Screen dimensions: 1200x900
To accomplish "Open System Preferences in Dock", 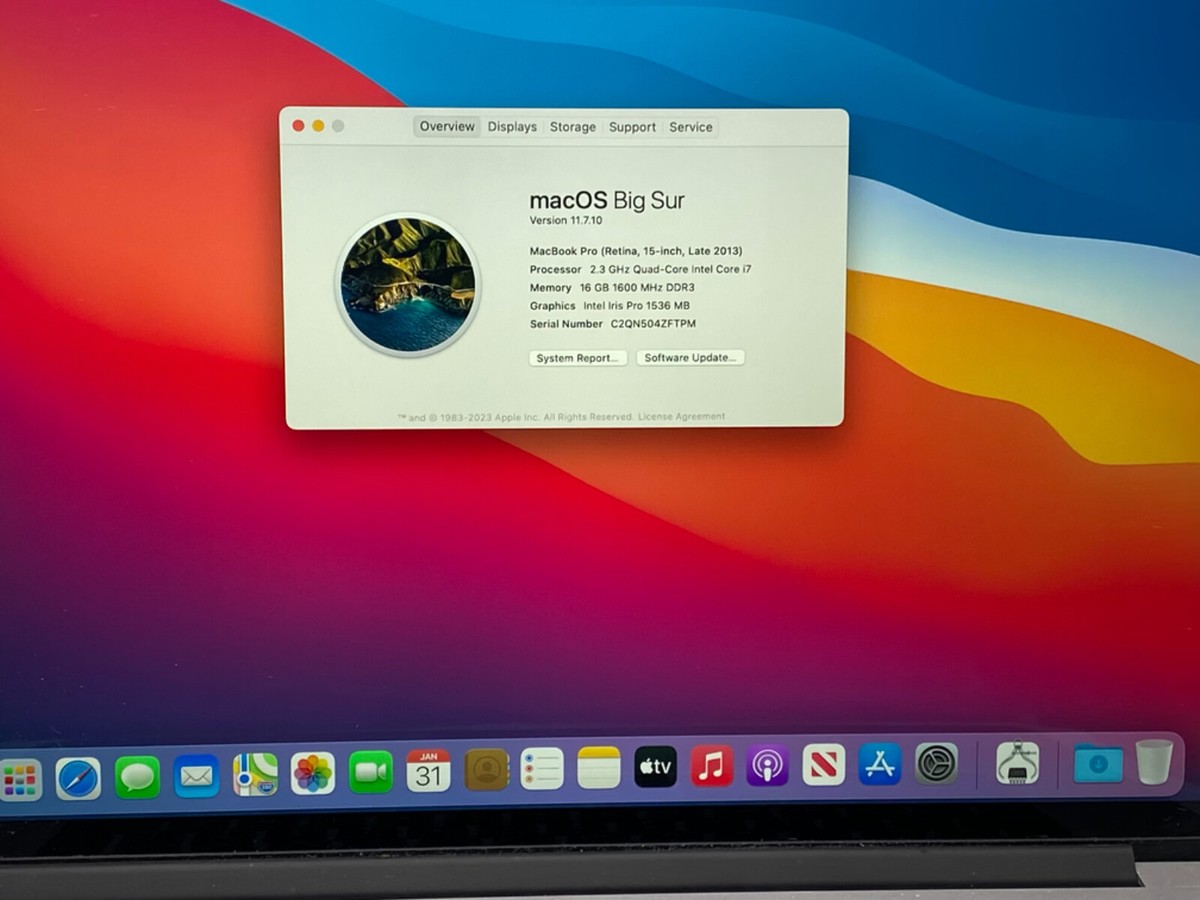I will (936, 763).
